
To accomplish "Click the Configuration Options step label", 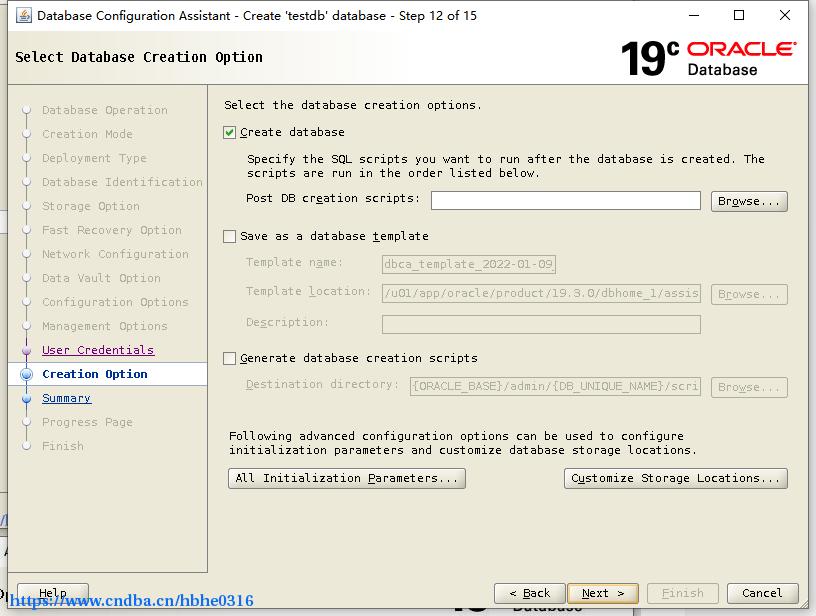I will [x=115, y=302].
